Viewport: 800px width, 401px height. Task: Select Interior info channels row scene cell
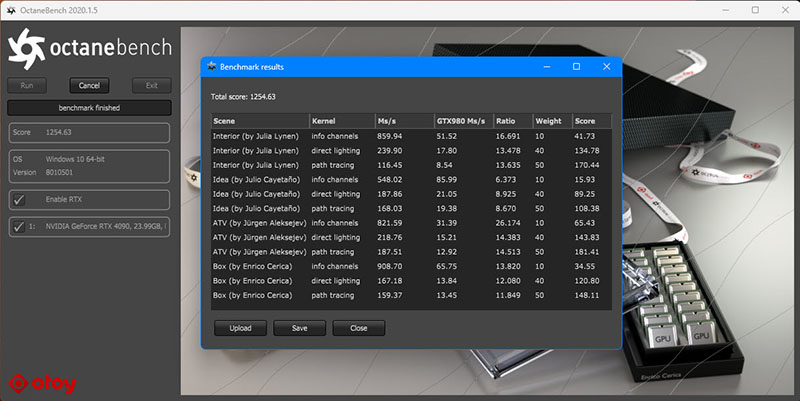256,136
